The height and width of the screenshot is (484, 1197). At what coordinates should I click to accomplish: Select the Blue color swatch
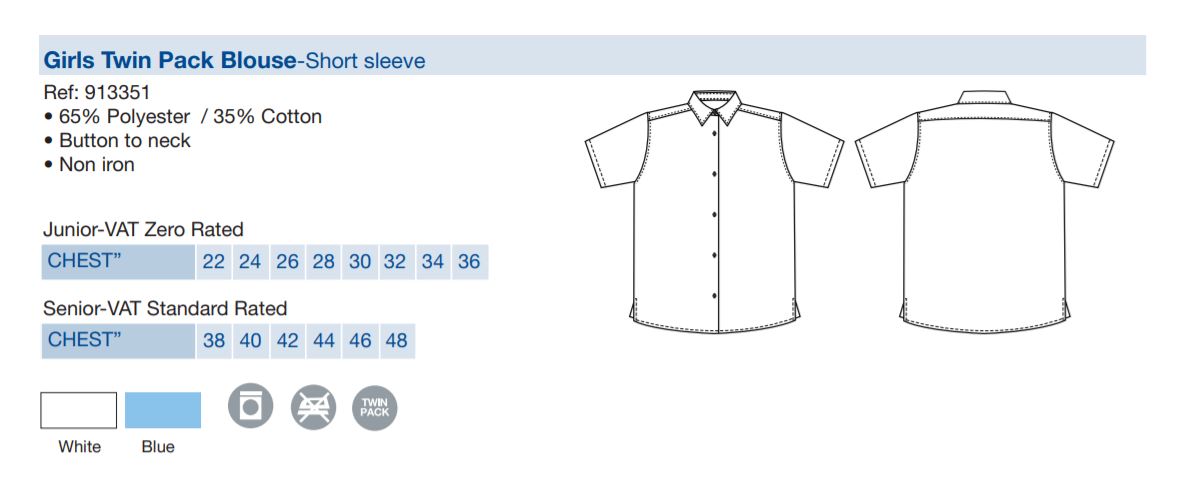pyautogui.click(x=163, y=410)
